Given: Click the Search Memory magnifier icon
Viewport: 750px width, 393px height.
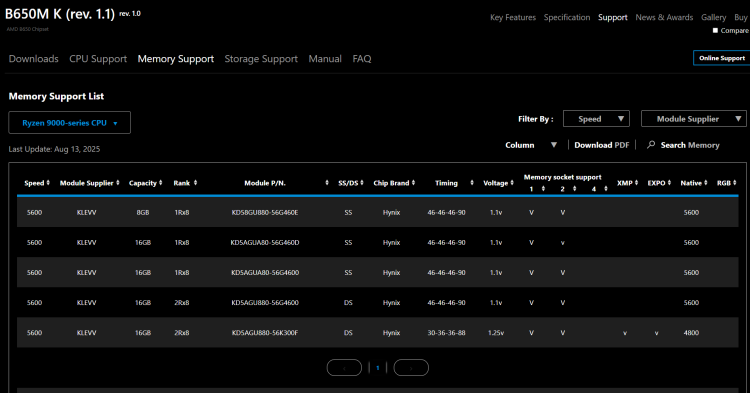Looking at the screenshot, I should tap(651, 144).
